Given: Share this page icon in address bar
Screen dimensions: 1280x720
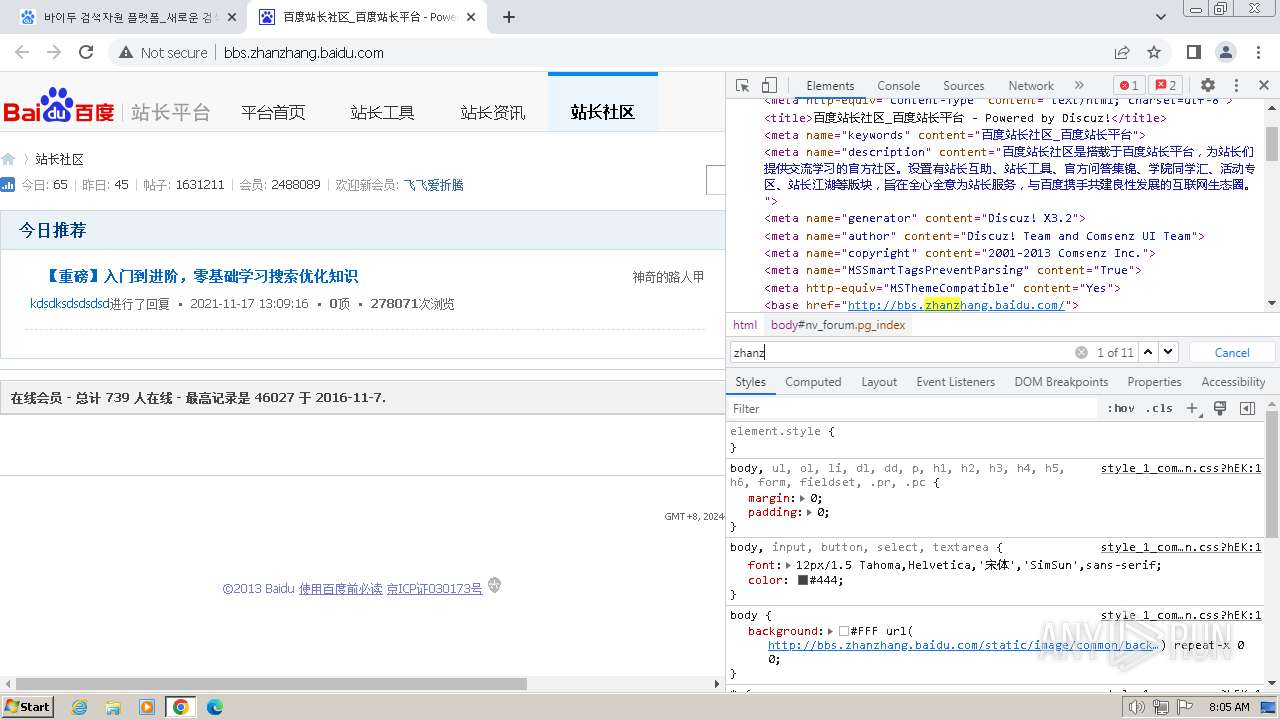Looking at the screenshot, I should tap(1122, 52).
